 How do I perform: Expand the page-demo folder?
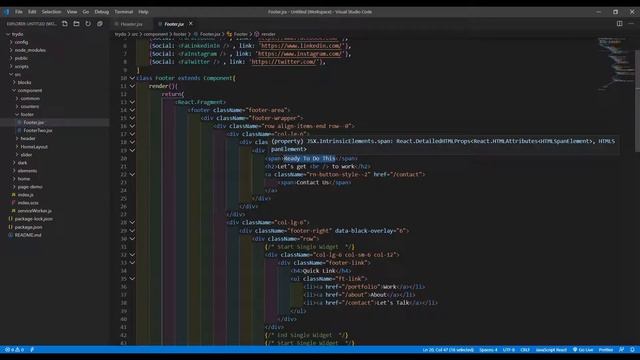coord(30,187)
